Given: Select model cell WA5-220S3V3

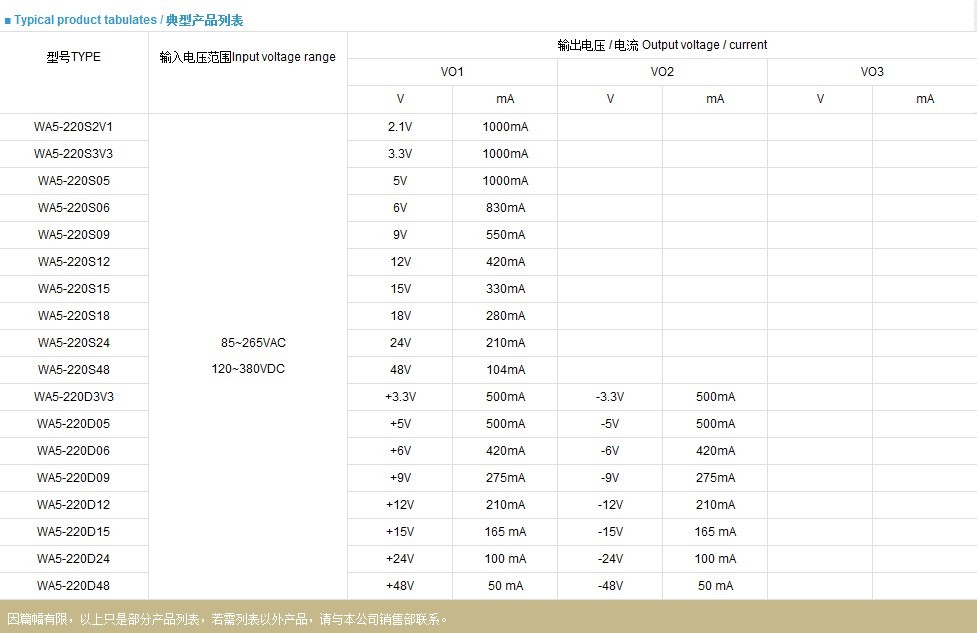Looking at the screenshot, I should 74,153.
